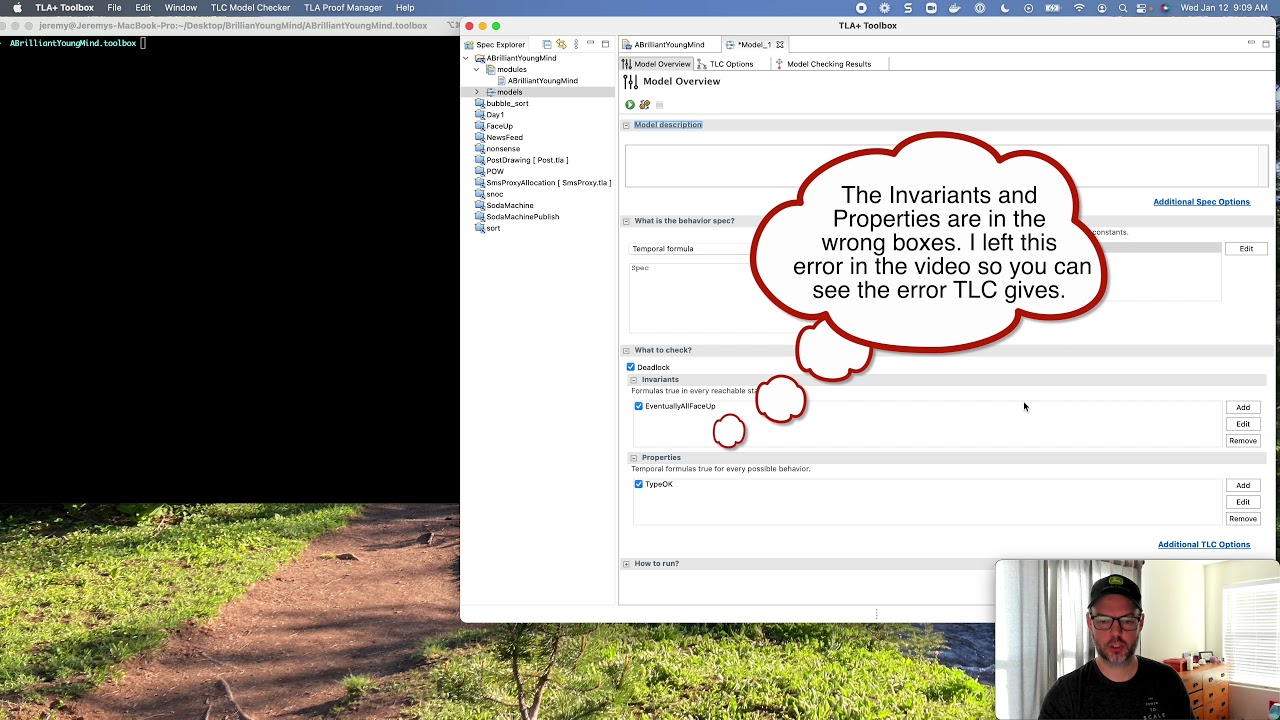Open Additional Spec Options link

[1201, 202]
